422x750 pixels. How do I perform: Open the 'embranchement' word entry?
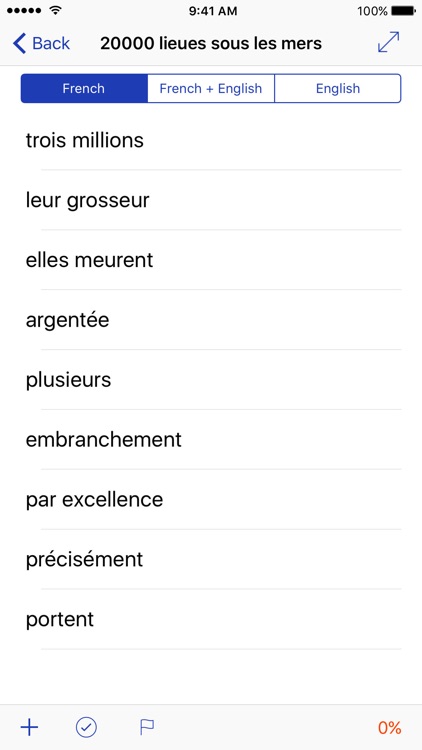click(x=211, y=440)
